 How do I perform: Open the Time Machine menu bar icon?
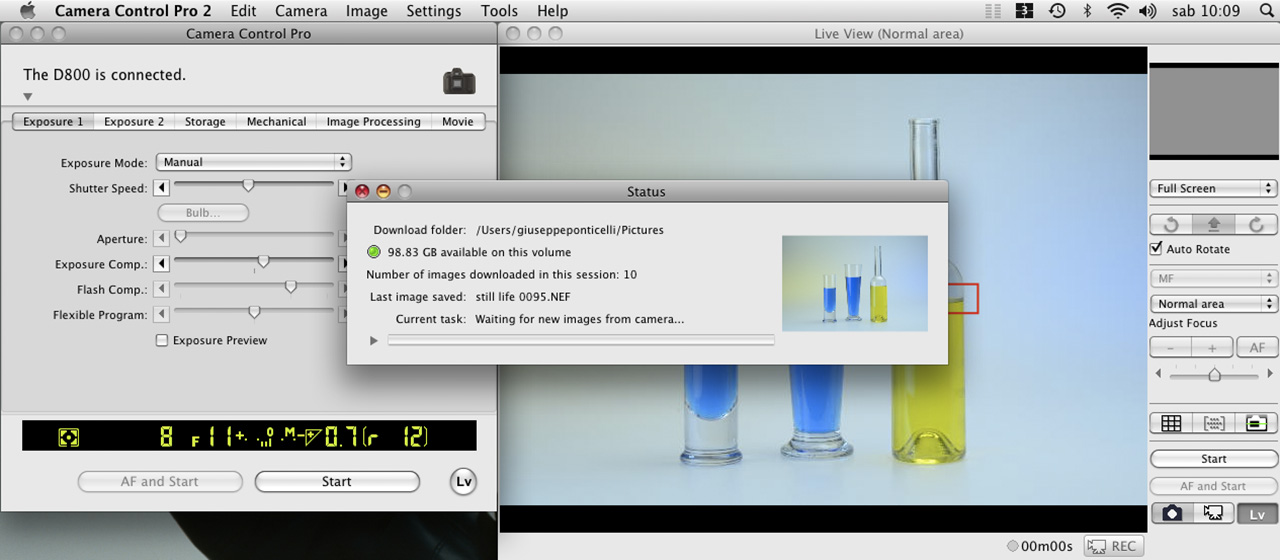1057,11
